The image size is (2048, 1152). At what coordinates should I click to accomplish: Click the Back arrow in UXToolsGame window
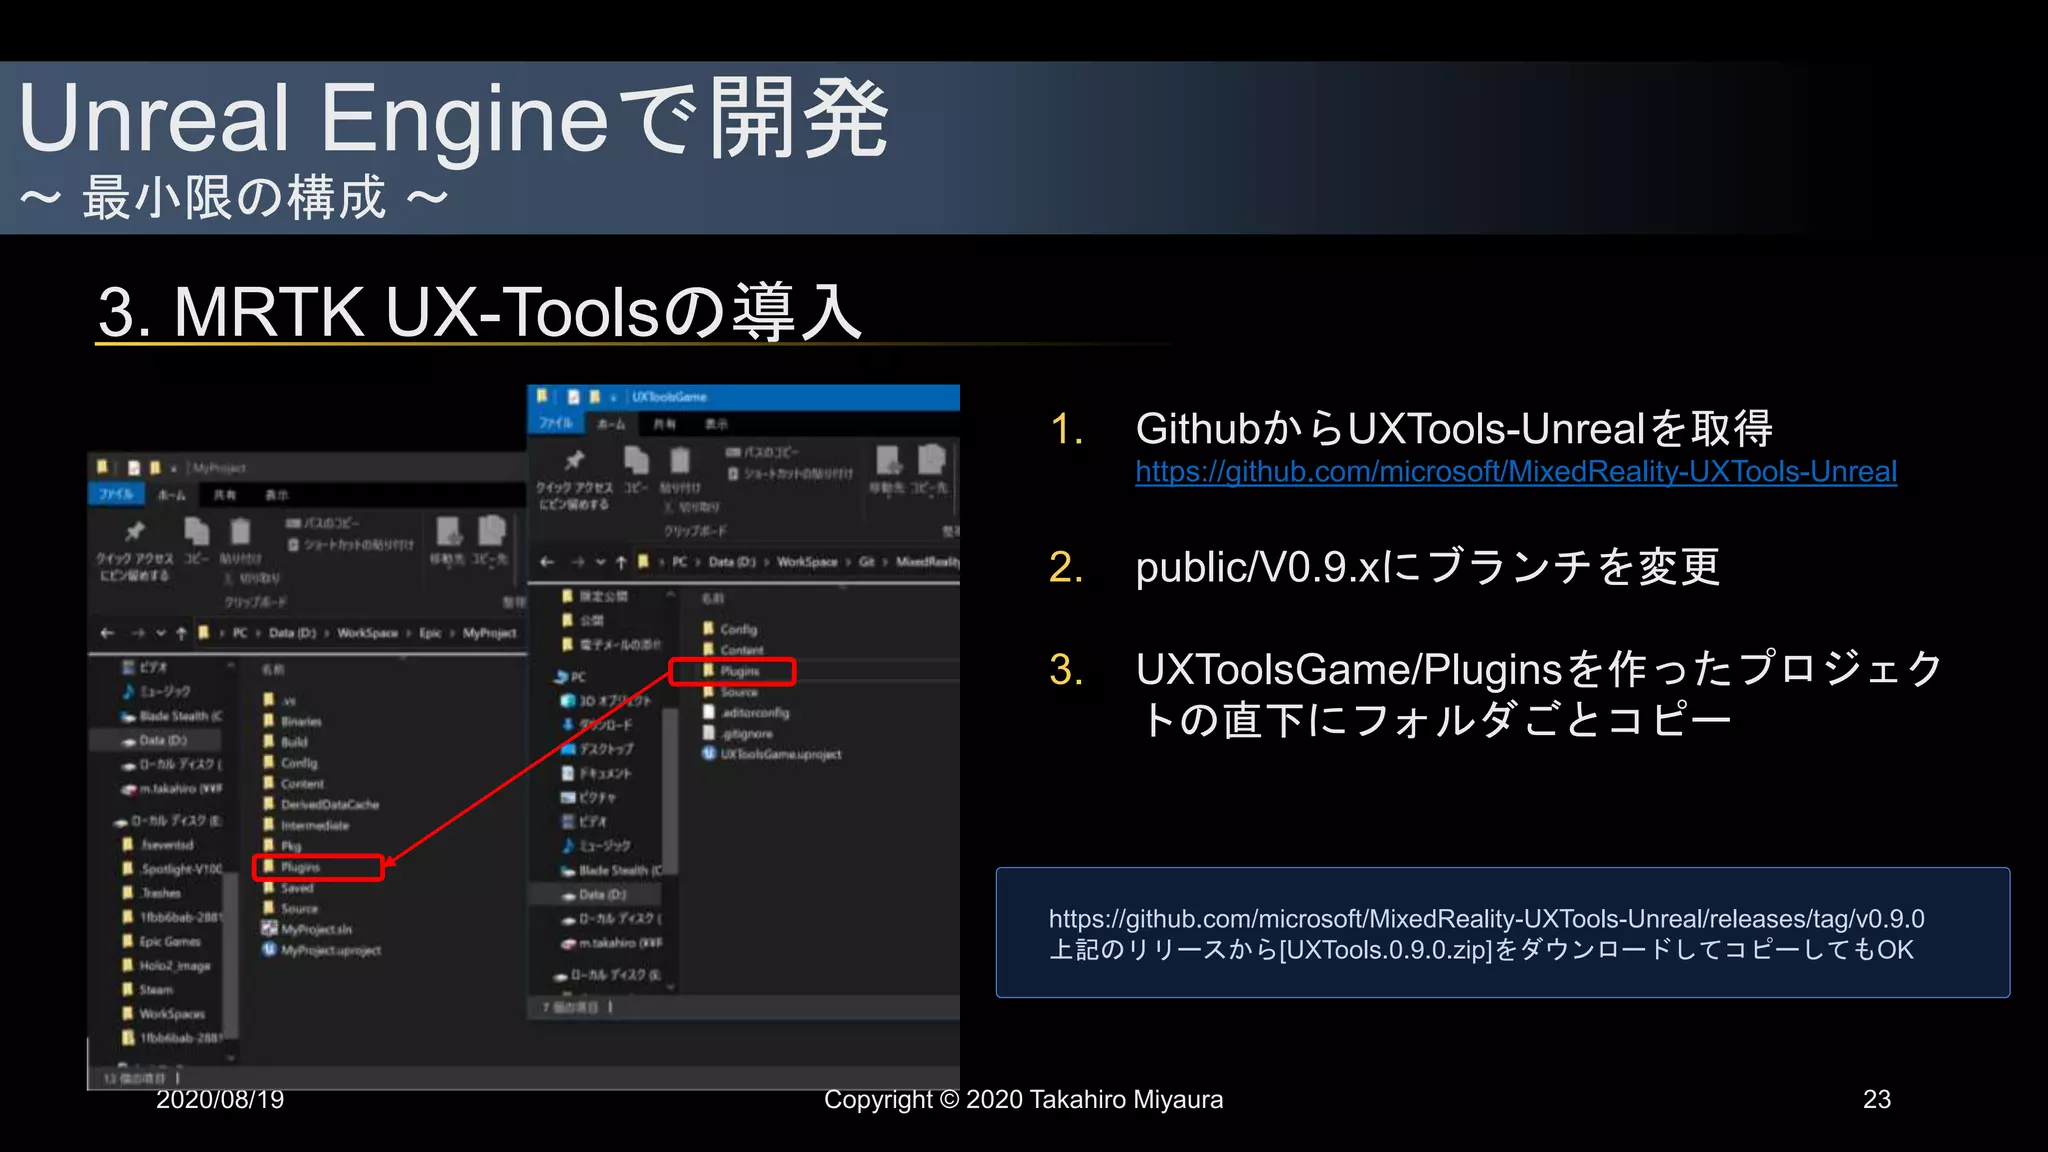pyautogui.click(x=547, y=562)
